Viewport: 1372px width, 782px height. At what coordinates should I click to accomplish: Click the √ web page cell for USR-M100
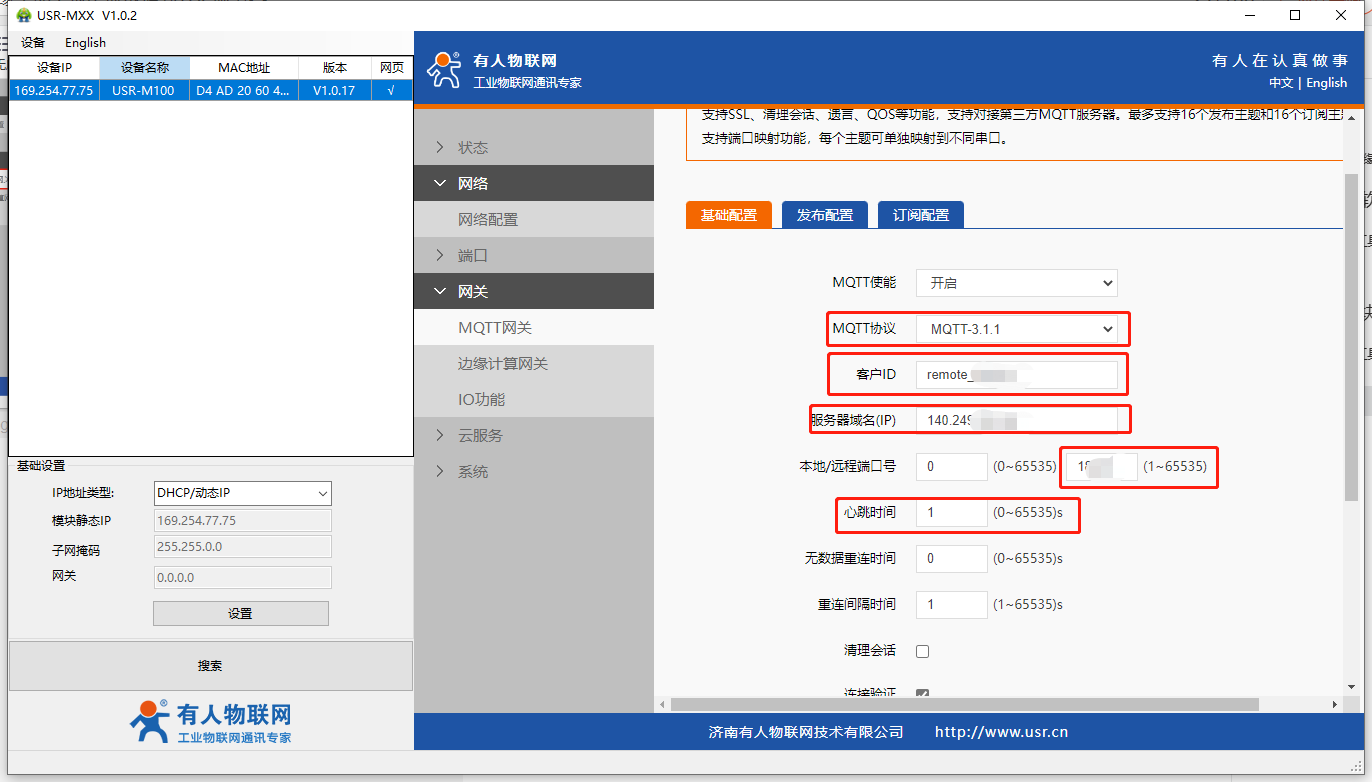pyautogui.click(x=391, y=90)
